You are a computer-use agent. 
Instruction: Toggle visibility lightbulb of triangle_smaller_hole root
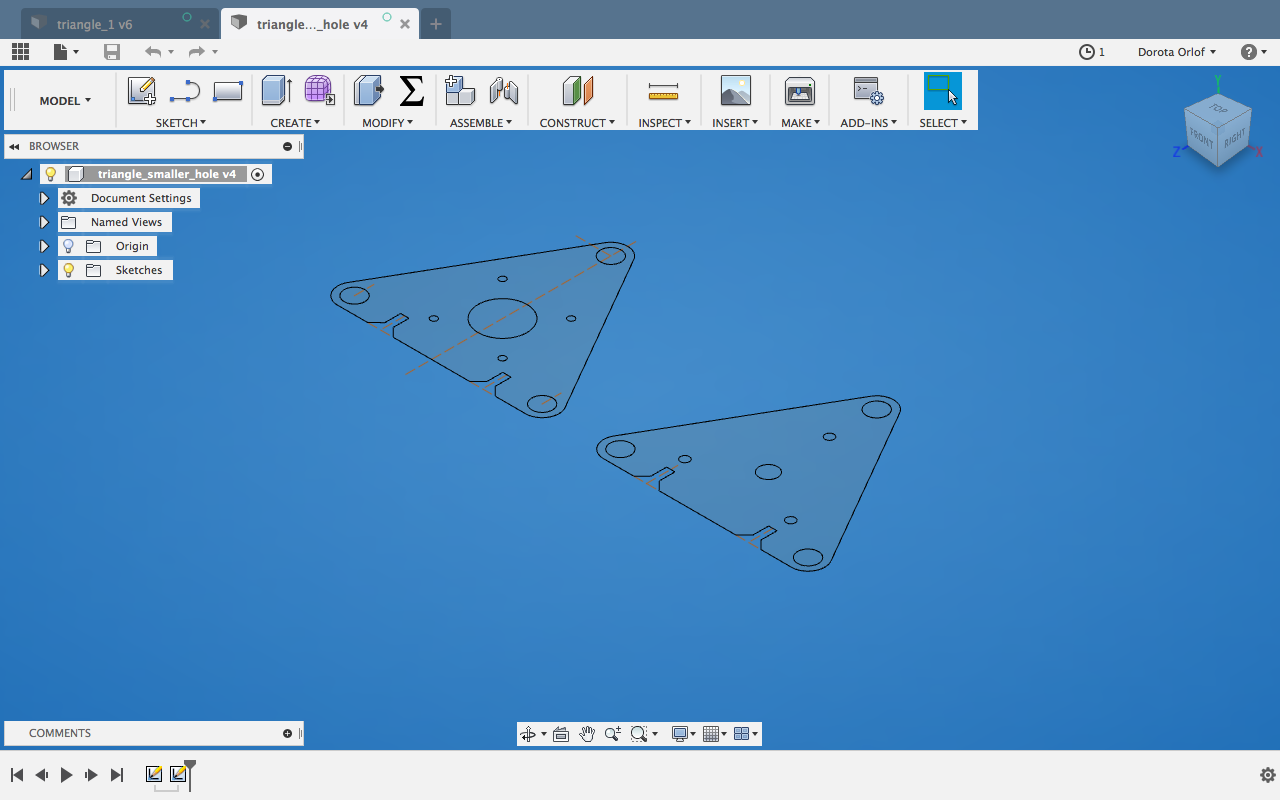click(x=51, y=174)
